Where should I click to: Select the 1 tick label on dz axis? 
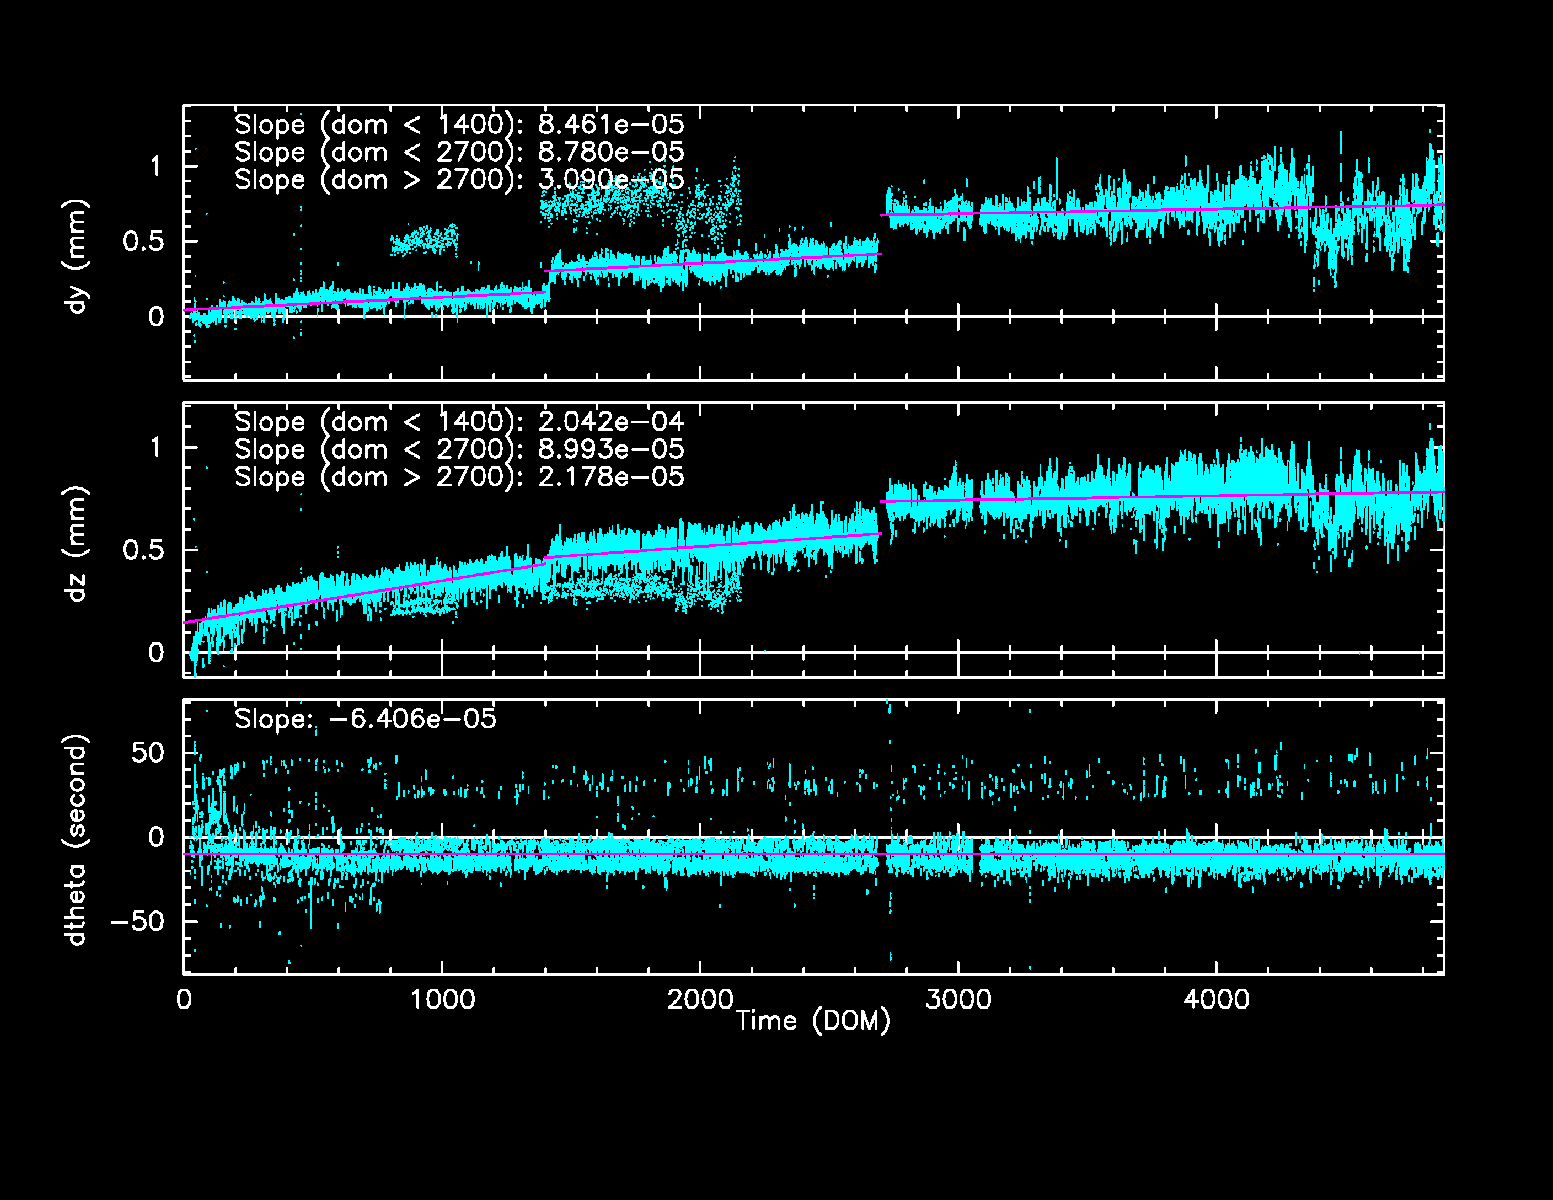pyautogui.click(x=155, y=448)
